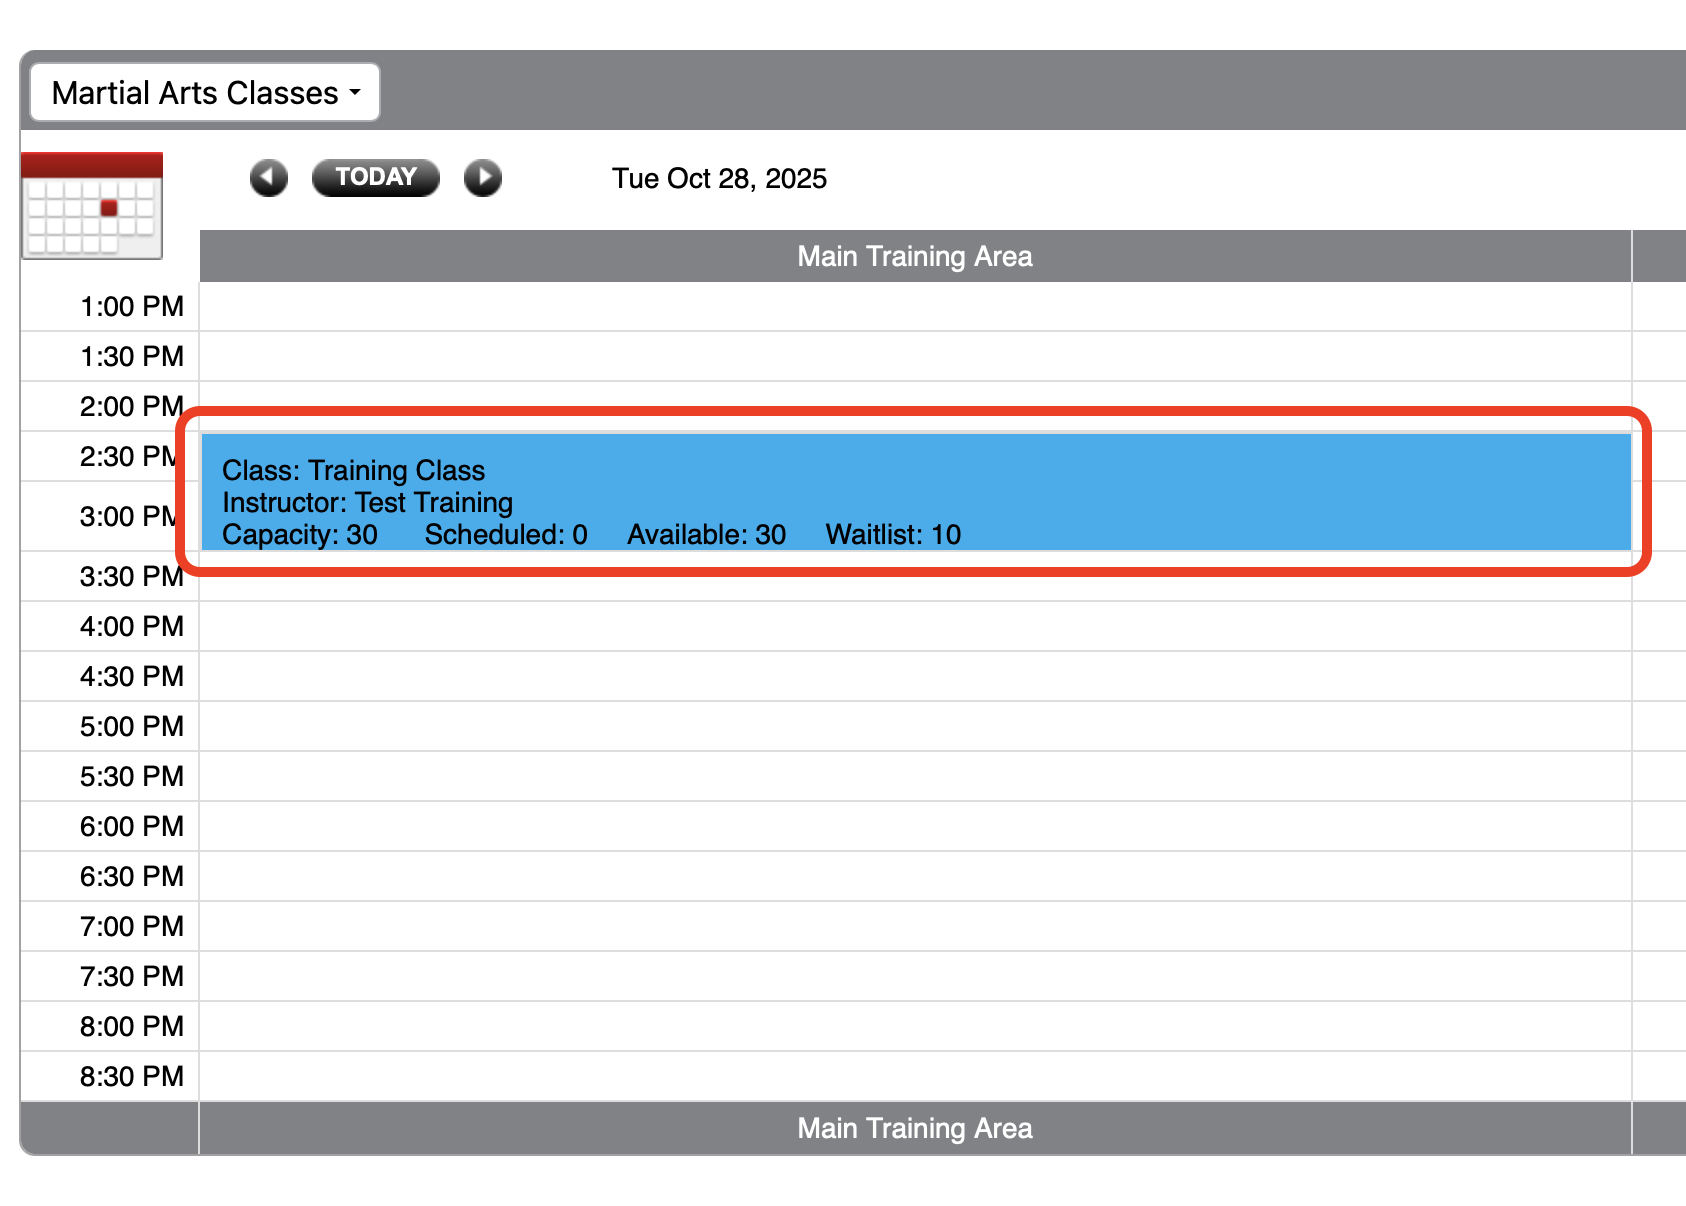Viewport: 1686px width, 1206px height.
Task: Click the left navigation arrow icon
Action: coord(267,178)
